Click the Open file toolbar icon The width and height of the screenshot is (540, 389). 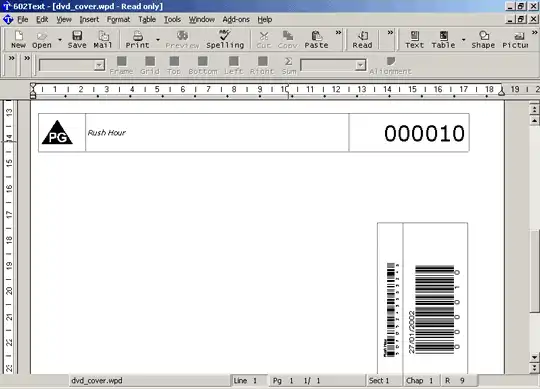point(42,39)
